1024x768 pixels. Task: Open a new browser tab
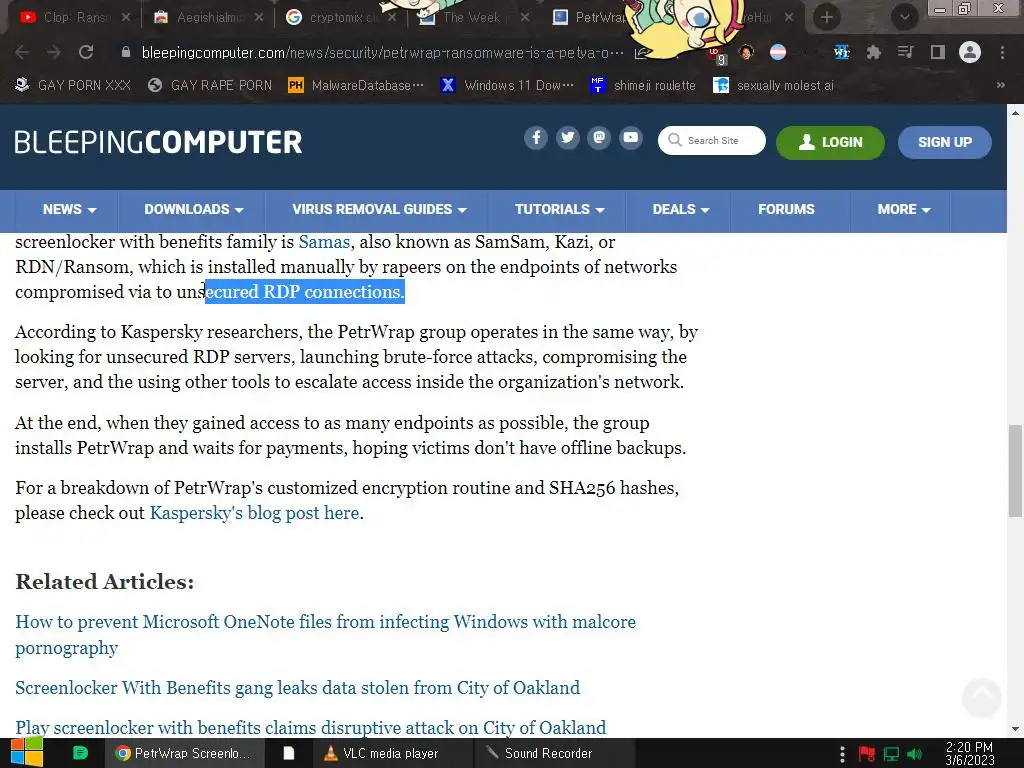point(827,17)
